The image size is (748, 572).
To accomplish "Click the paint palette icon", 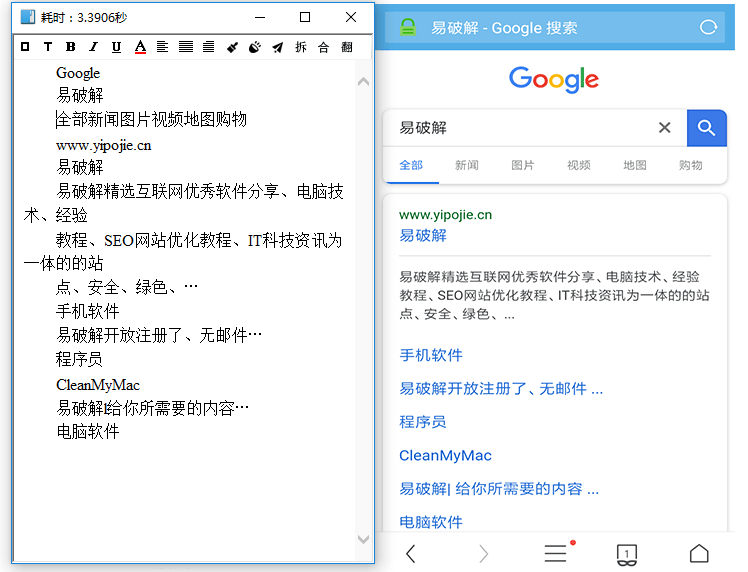I will coord(255,47).
